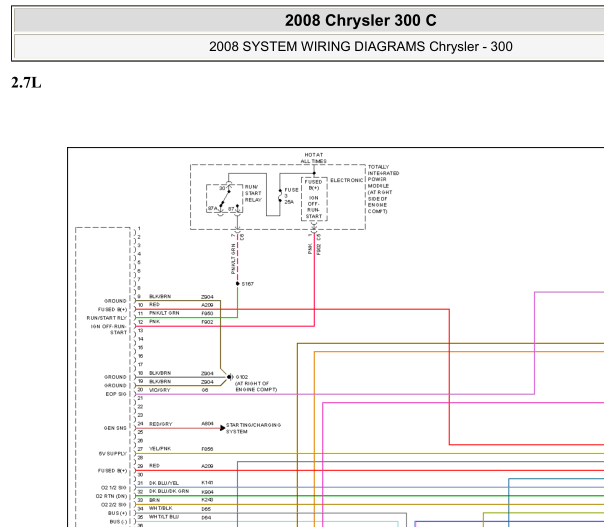Click the "RED/GRY" wire color on pin 24
This screenshot has height=527, width=604.
click(x=161, y=424)
